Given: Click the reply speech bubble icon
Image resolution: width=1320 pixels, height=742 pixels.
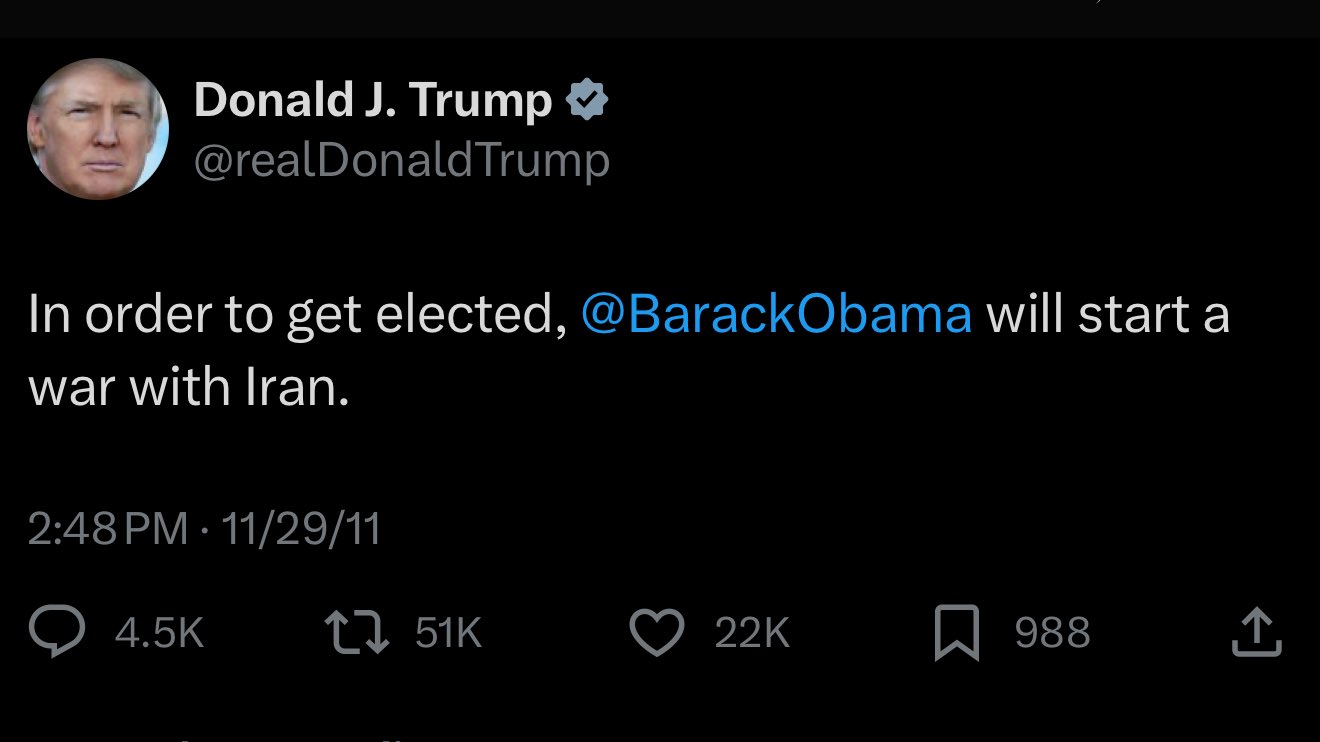Looking at the screenshot, I should (60, 632).
